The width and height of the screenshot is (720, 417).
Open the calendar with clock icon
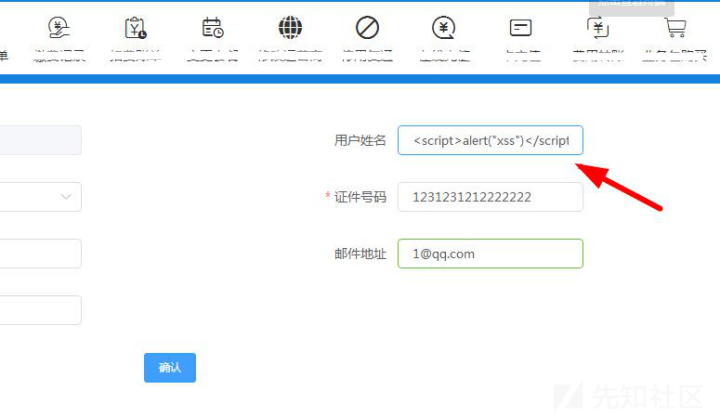(x=213, y=28)
